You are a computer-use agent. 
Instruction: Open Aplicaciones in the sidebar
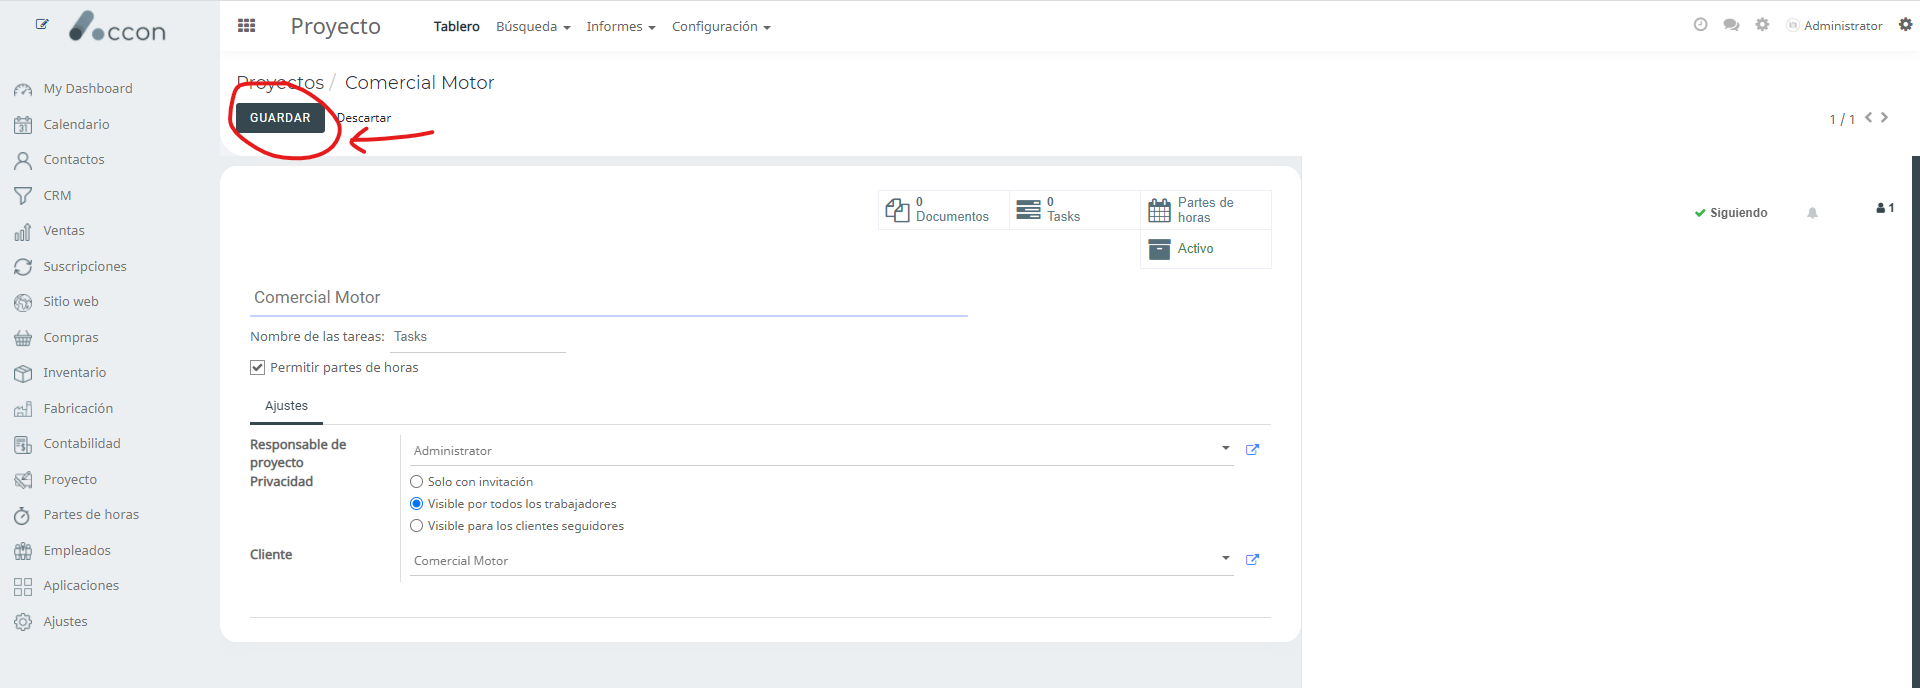81,586
